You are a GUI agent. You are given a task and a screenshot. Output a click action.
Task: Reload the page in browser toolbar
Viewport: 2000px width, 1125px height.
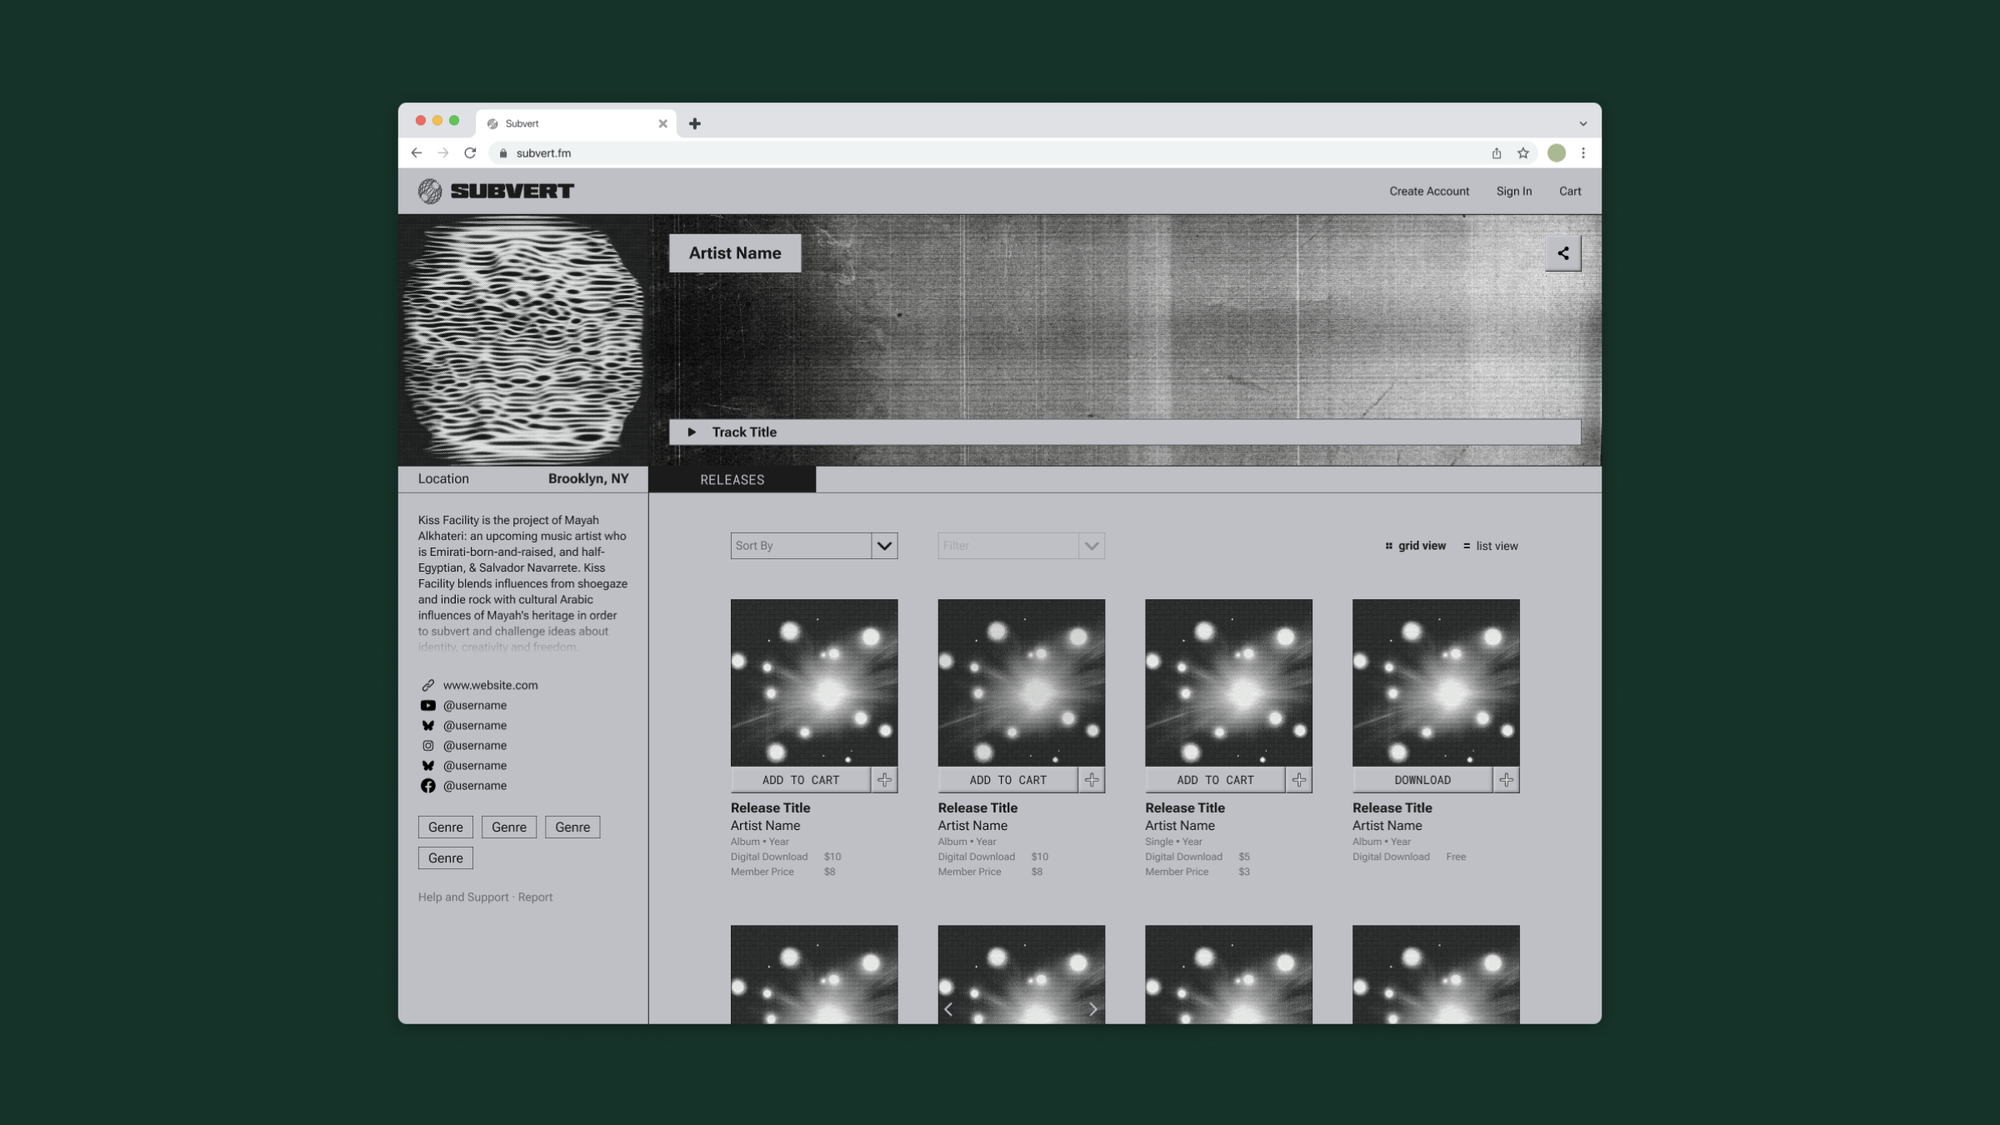pos(470,153)
